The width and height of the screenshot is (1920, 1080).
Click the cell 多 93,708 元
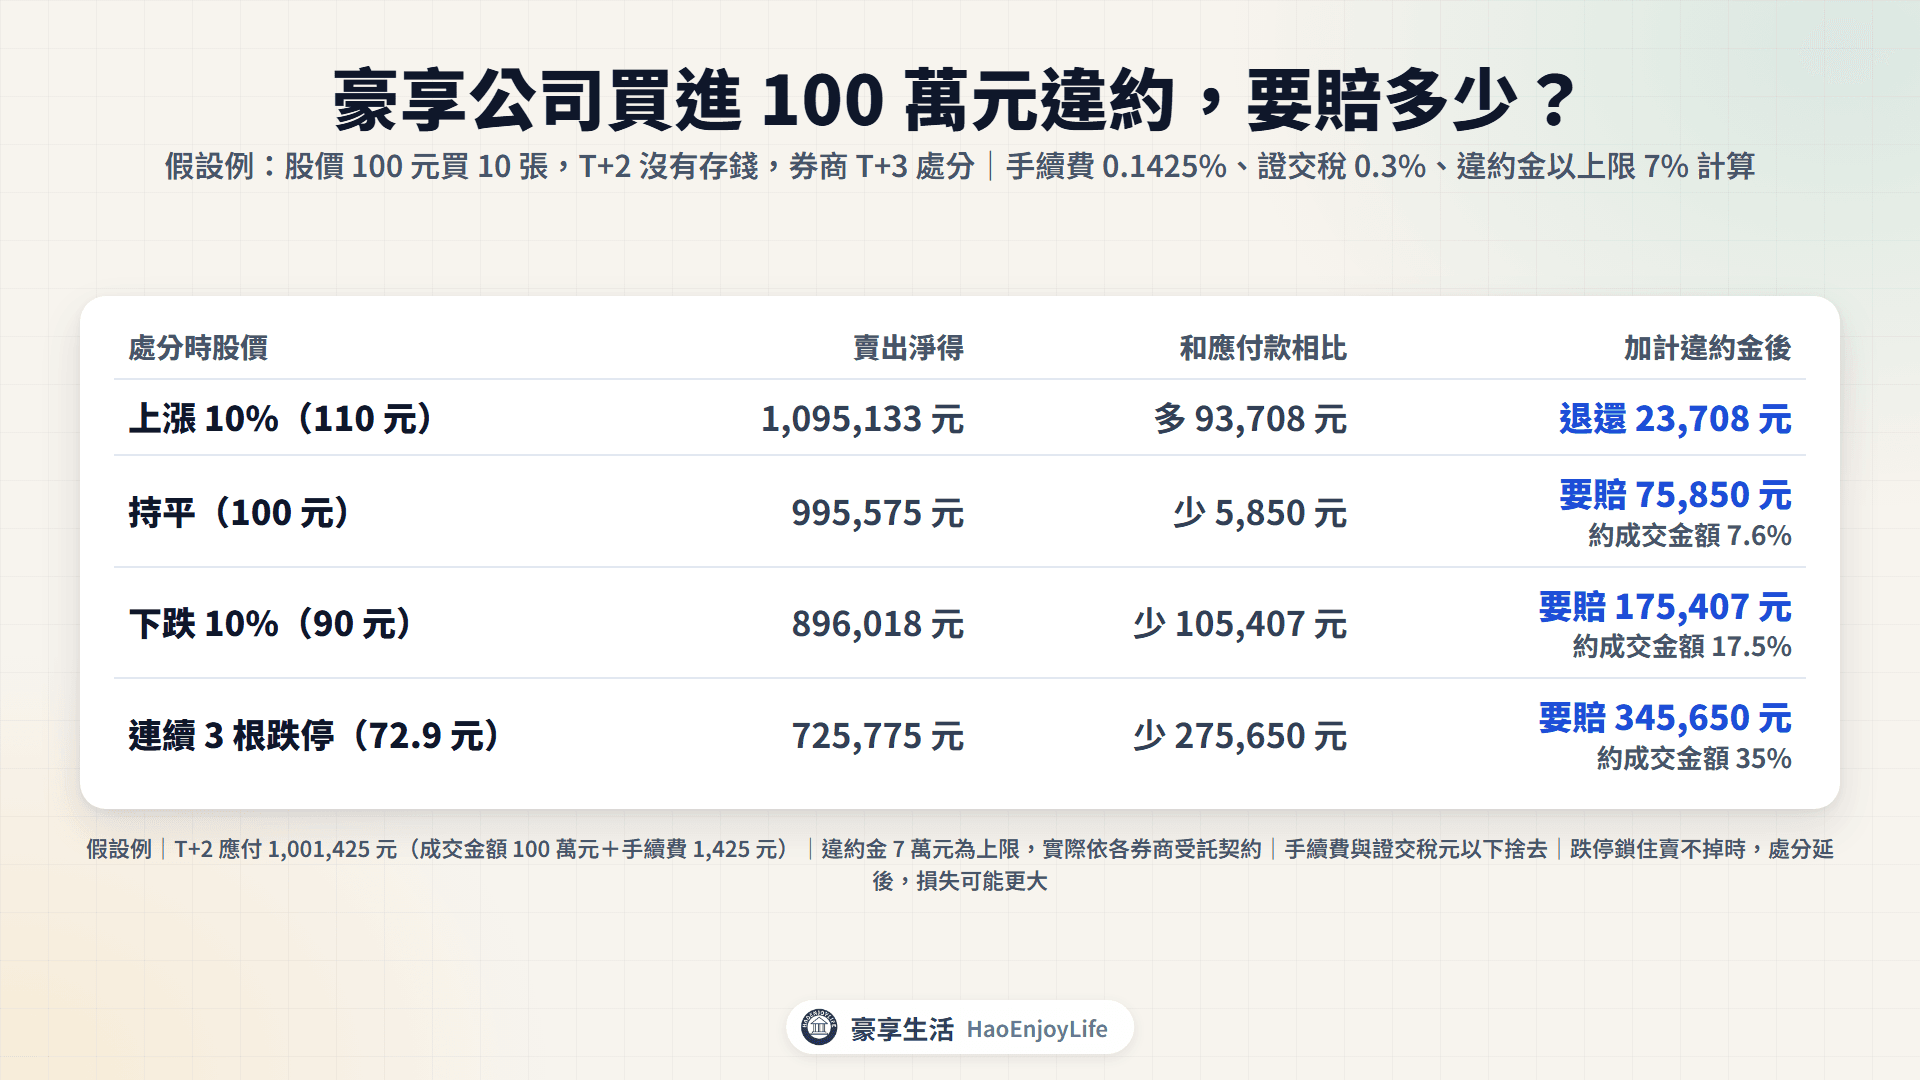coord(1250,419)
